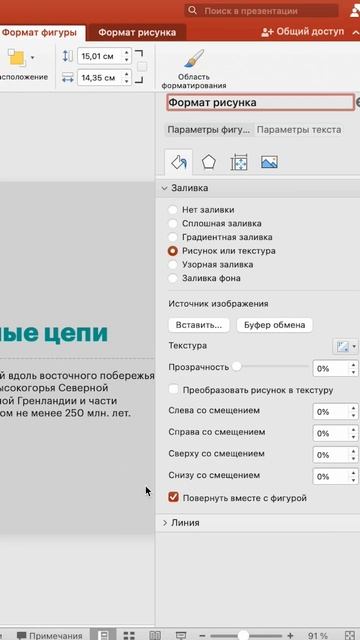360x640 pixels.
Task: Click Сверху со смещением stepper
Action: click(353, 455)
